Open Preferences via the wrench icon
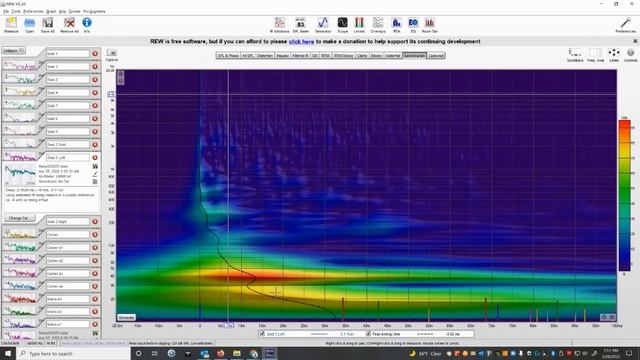Screen dimensions: 640x360 625,25
